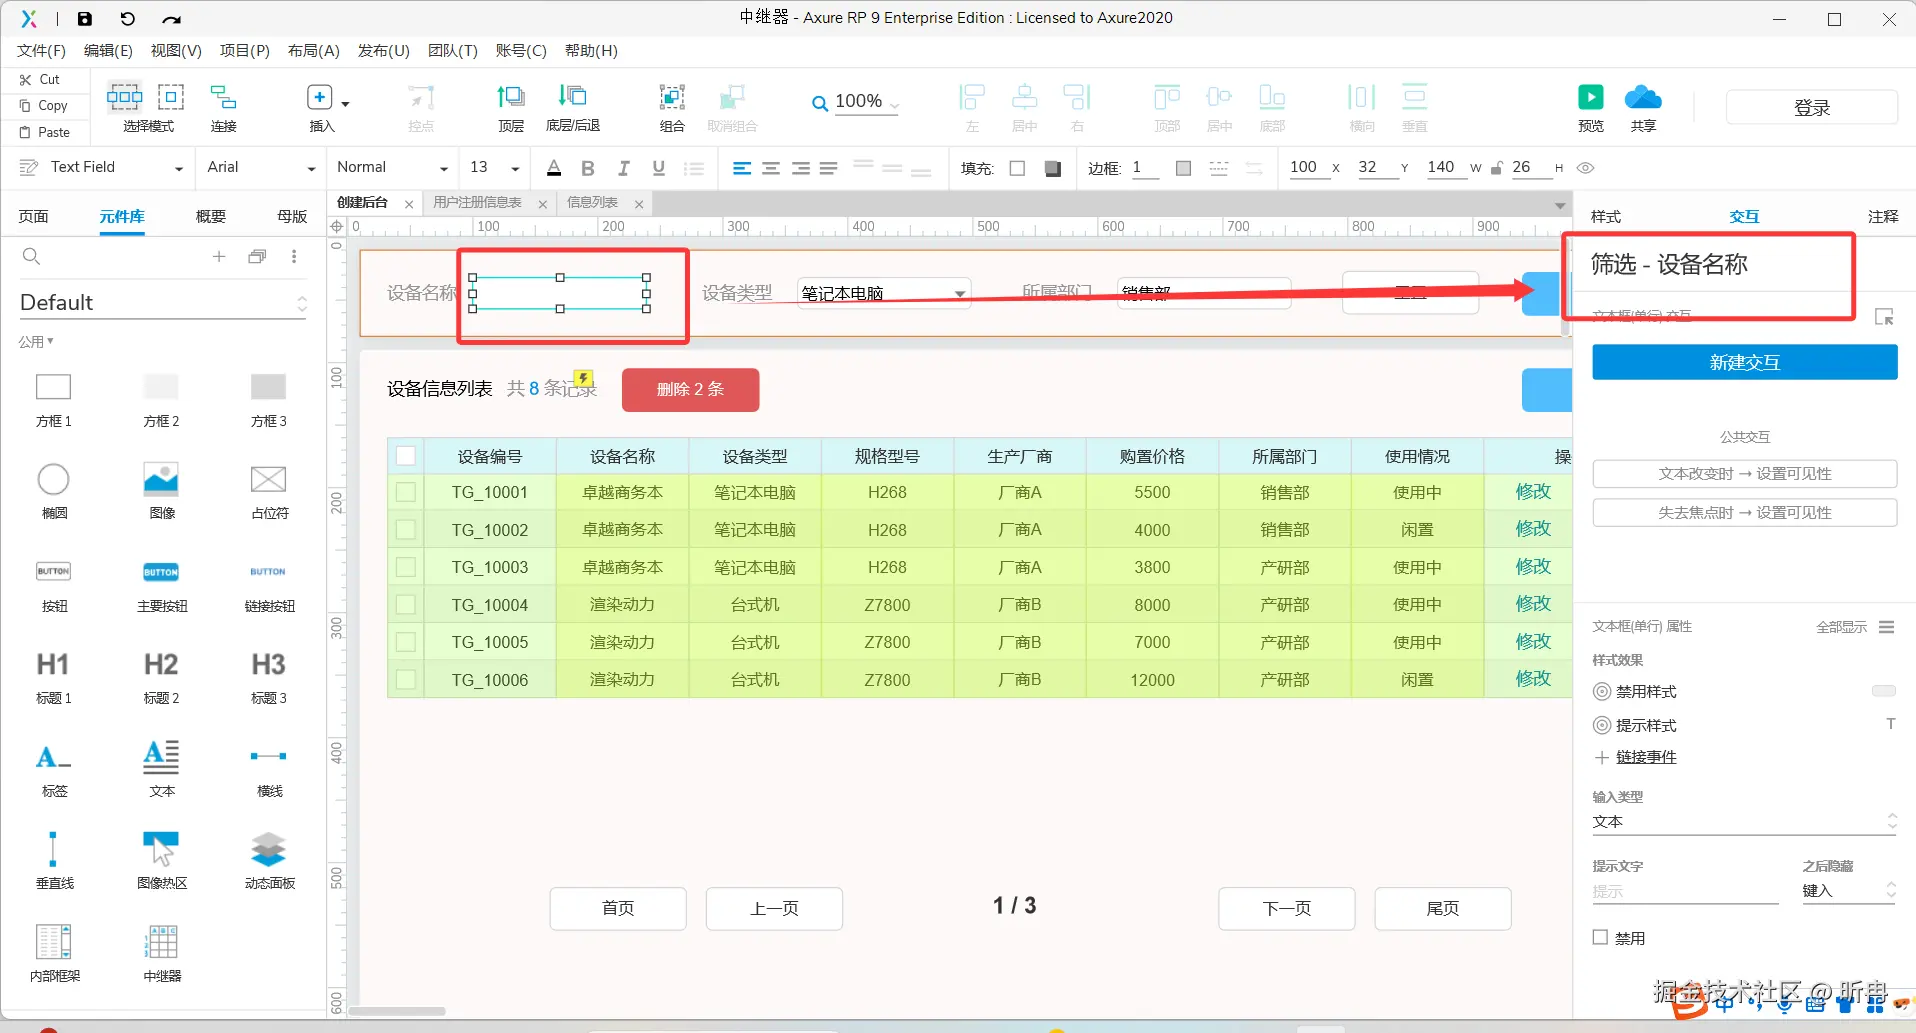Viewport: 1916px width, 1033px height.
Task: Open the 输入类型 input type dropdown
Action: (1744, 822)
